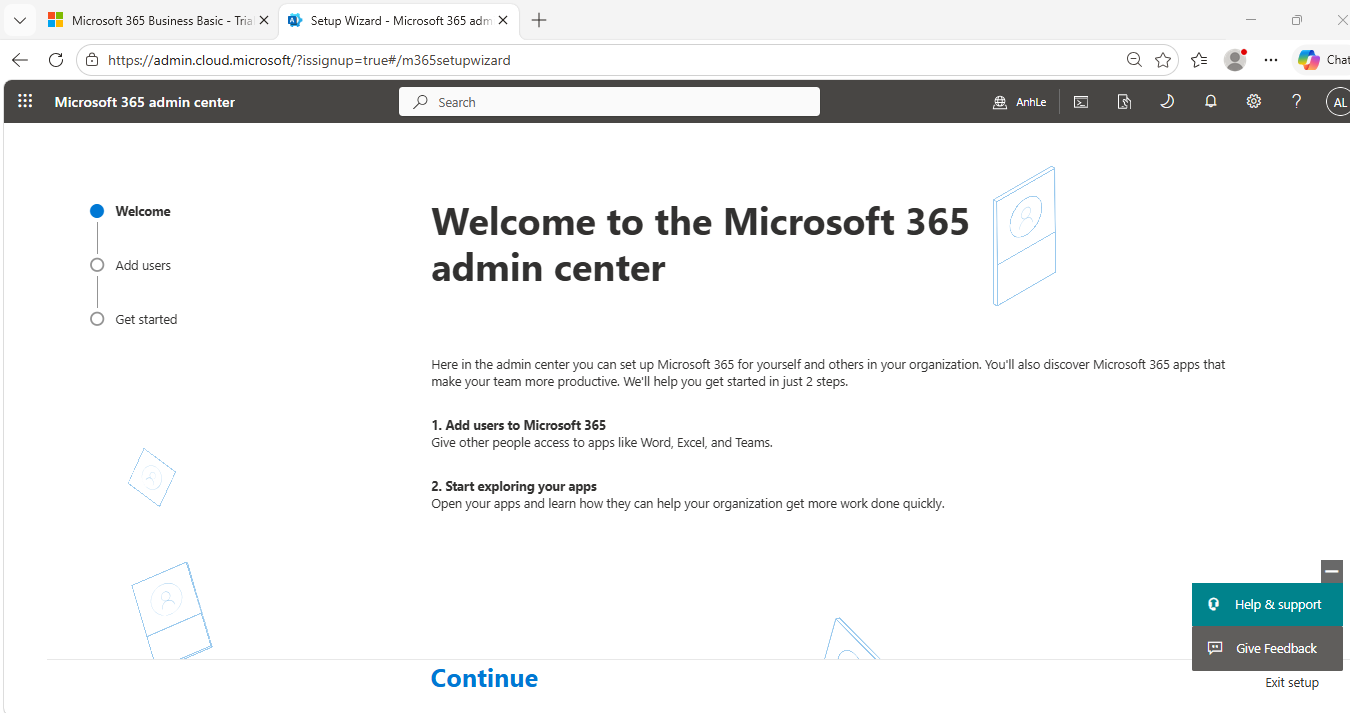The image size is (1350, 713).
Task: Open settings gear icon in header
Action: pos(1254,101)
